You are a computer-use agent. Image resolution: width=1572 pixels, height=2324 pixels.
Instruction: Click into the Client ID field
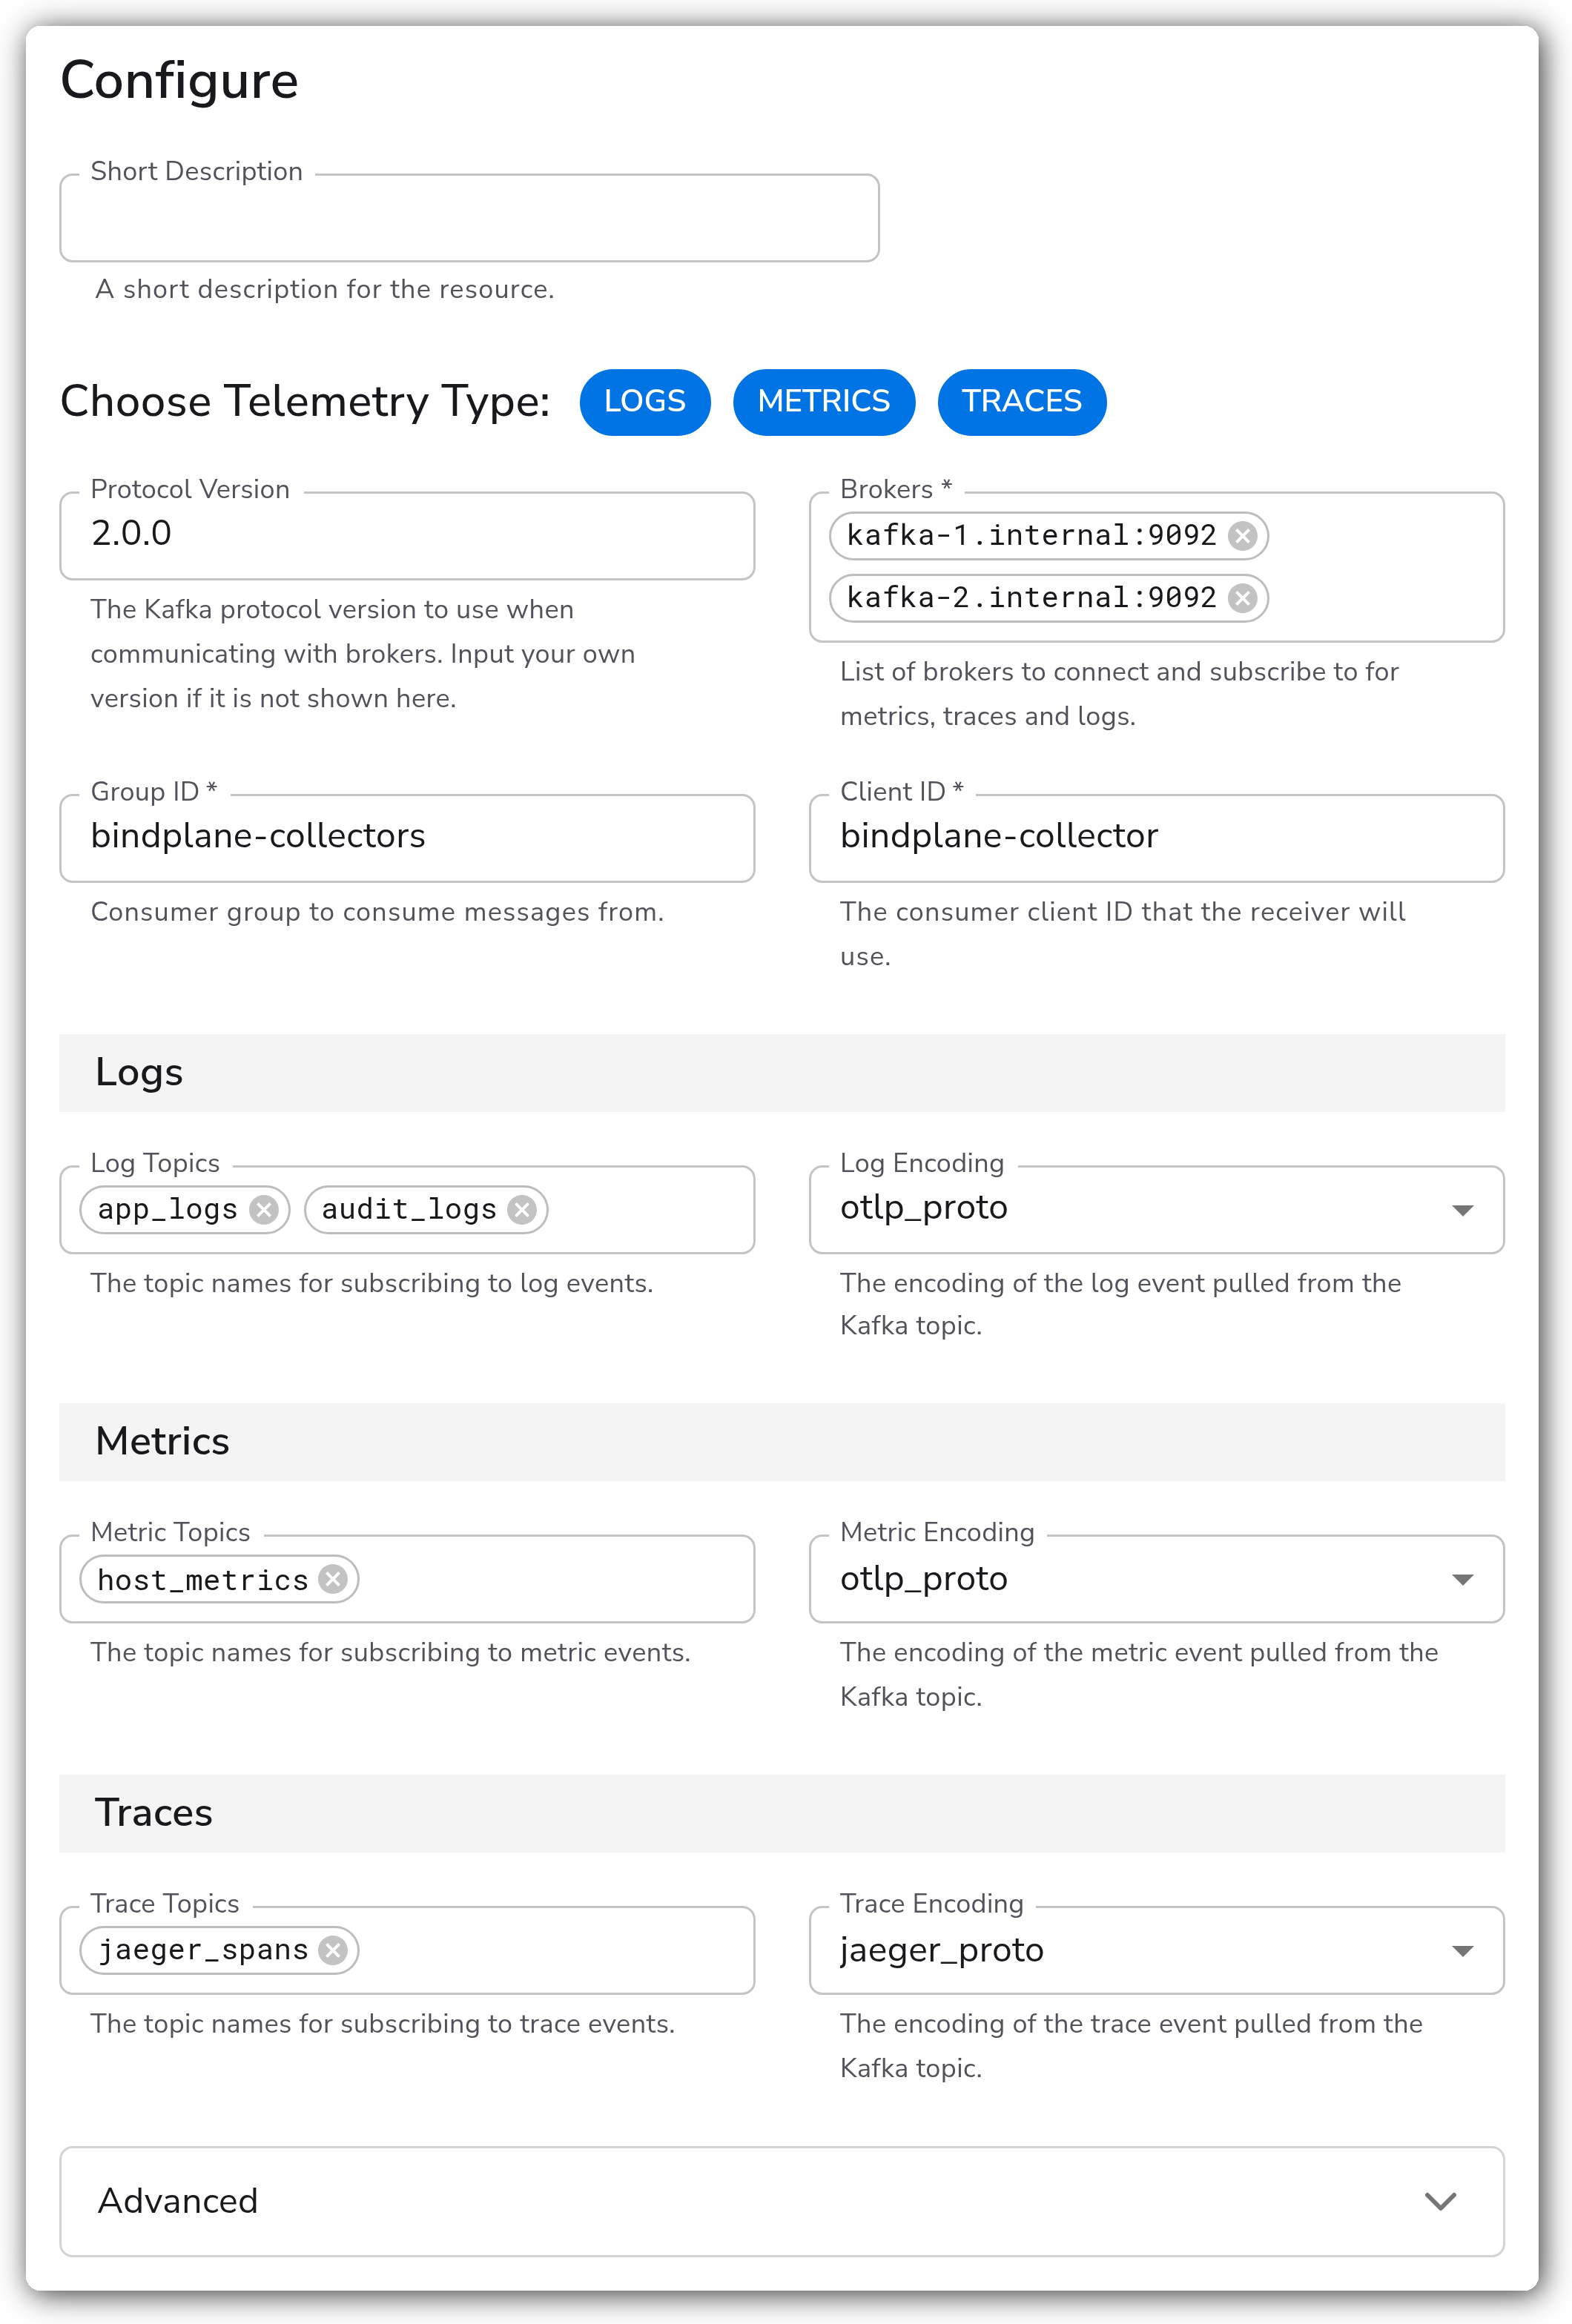pos(1157,838)
